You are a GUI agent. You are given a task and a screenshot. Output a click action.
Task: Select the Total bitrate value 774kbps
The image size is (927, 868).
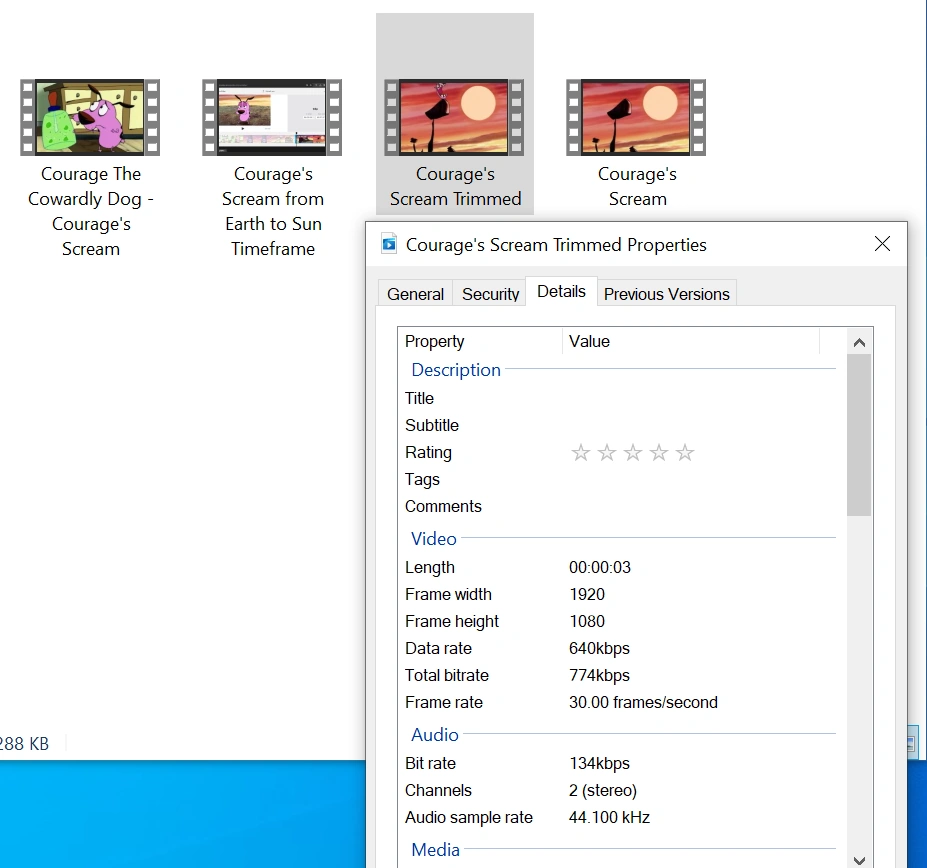[599, 675]
